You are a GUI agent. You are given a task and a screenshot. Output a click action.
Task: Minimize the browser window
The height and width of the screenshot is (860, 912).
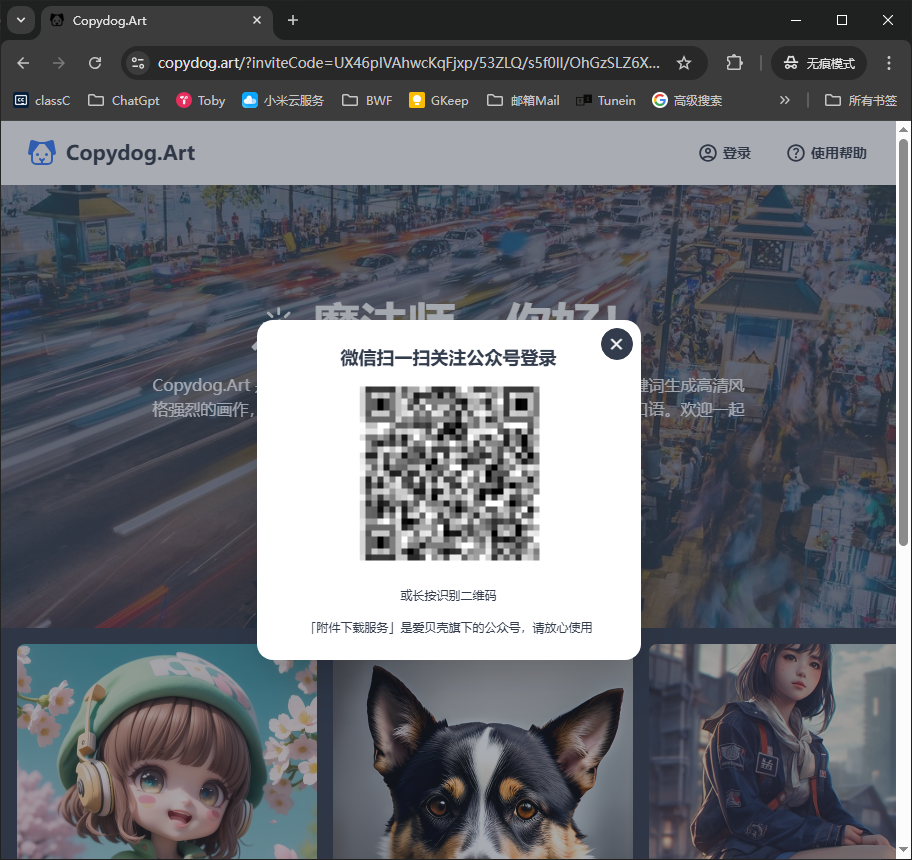point(796,20)
